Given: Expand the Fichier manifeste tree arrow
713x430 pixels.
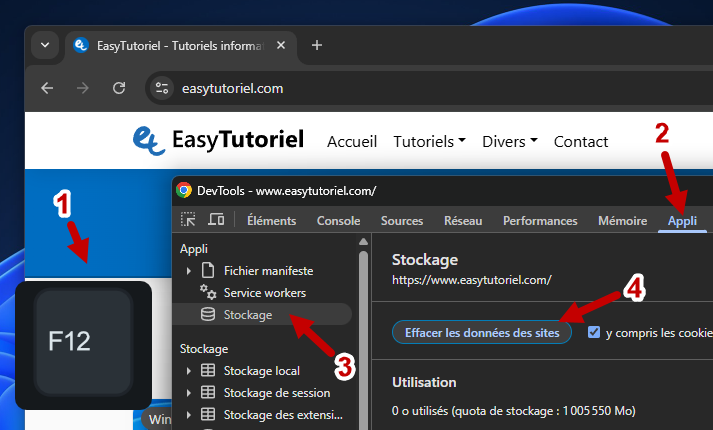Looking at the screenshot, I should [x=188, y=271].
